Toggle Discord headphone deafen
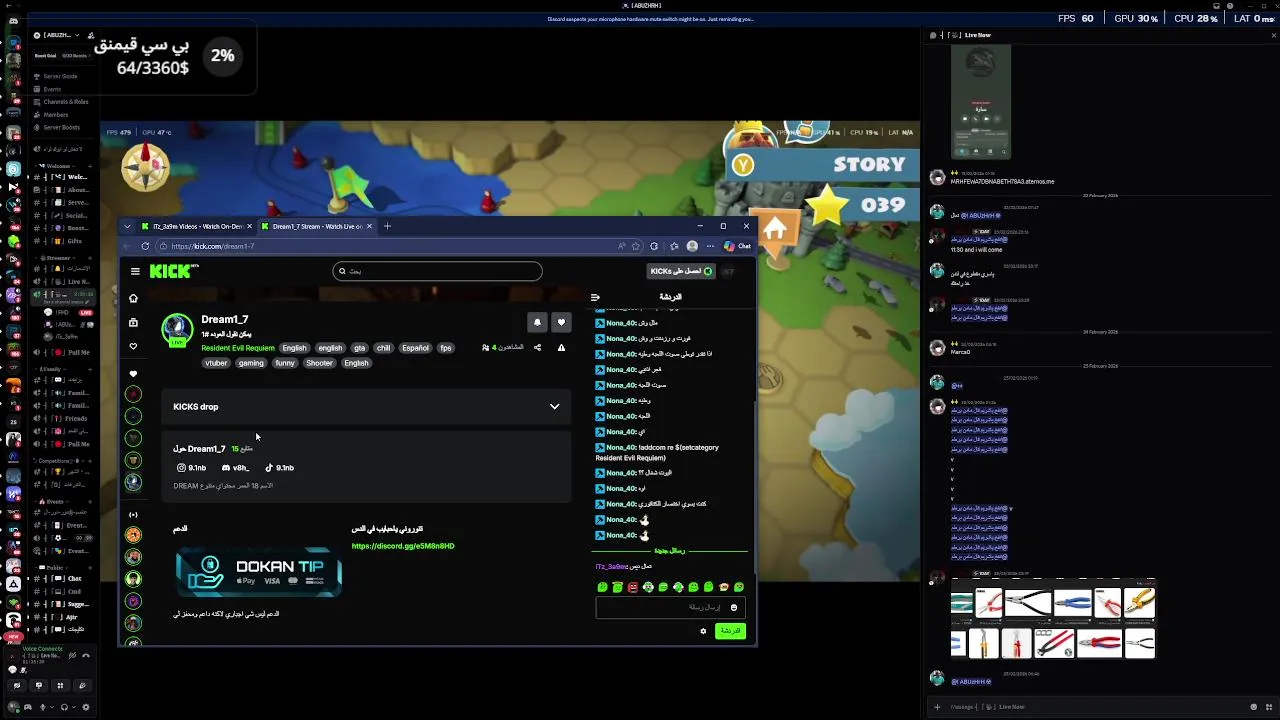The image size is (1280, 720). [65, 707]
